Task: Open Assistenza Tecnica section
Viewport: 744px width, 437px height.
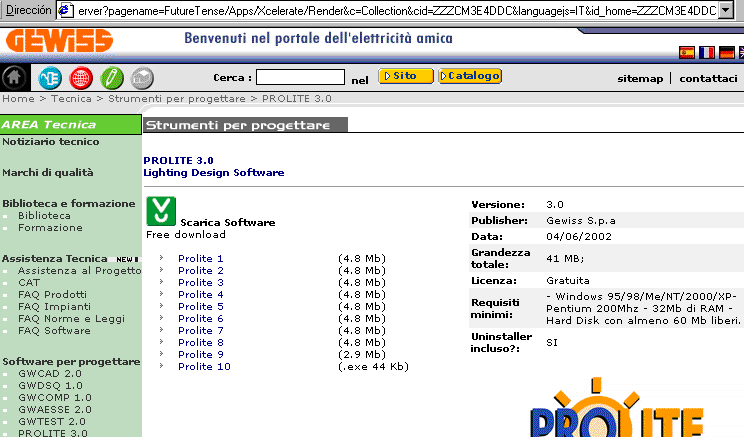Action: [55, 259]
